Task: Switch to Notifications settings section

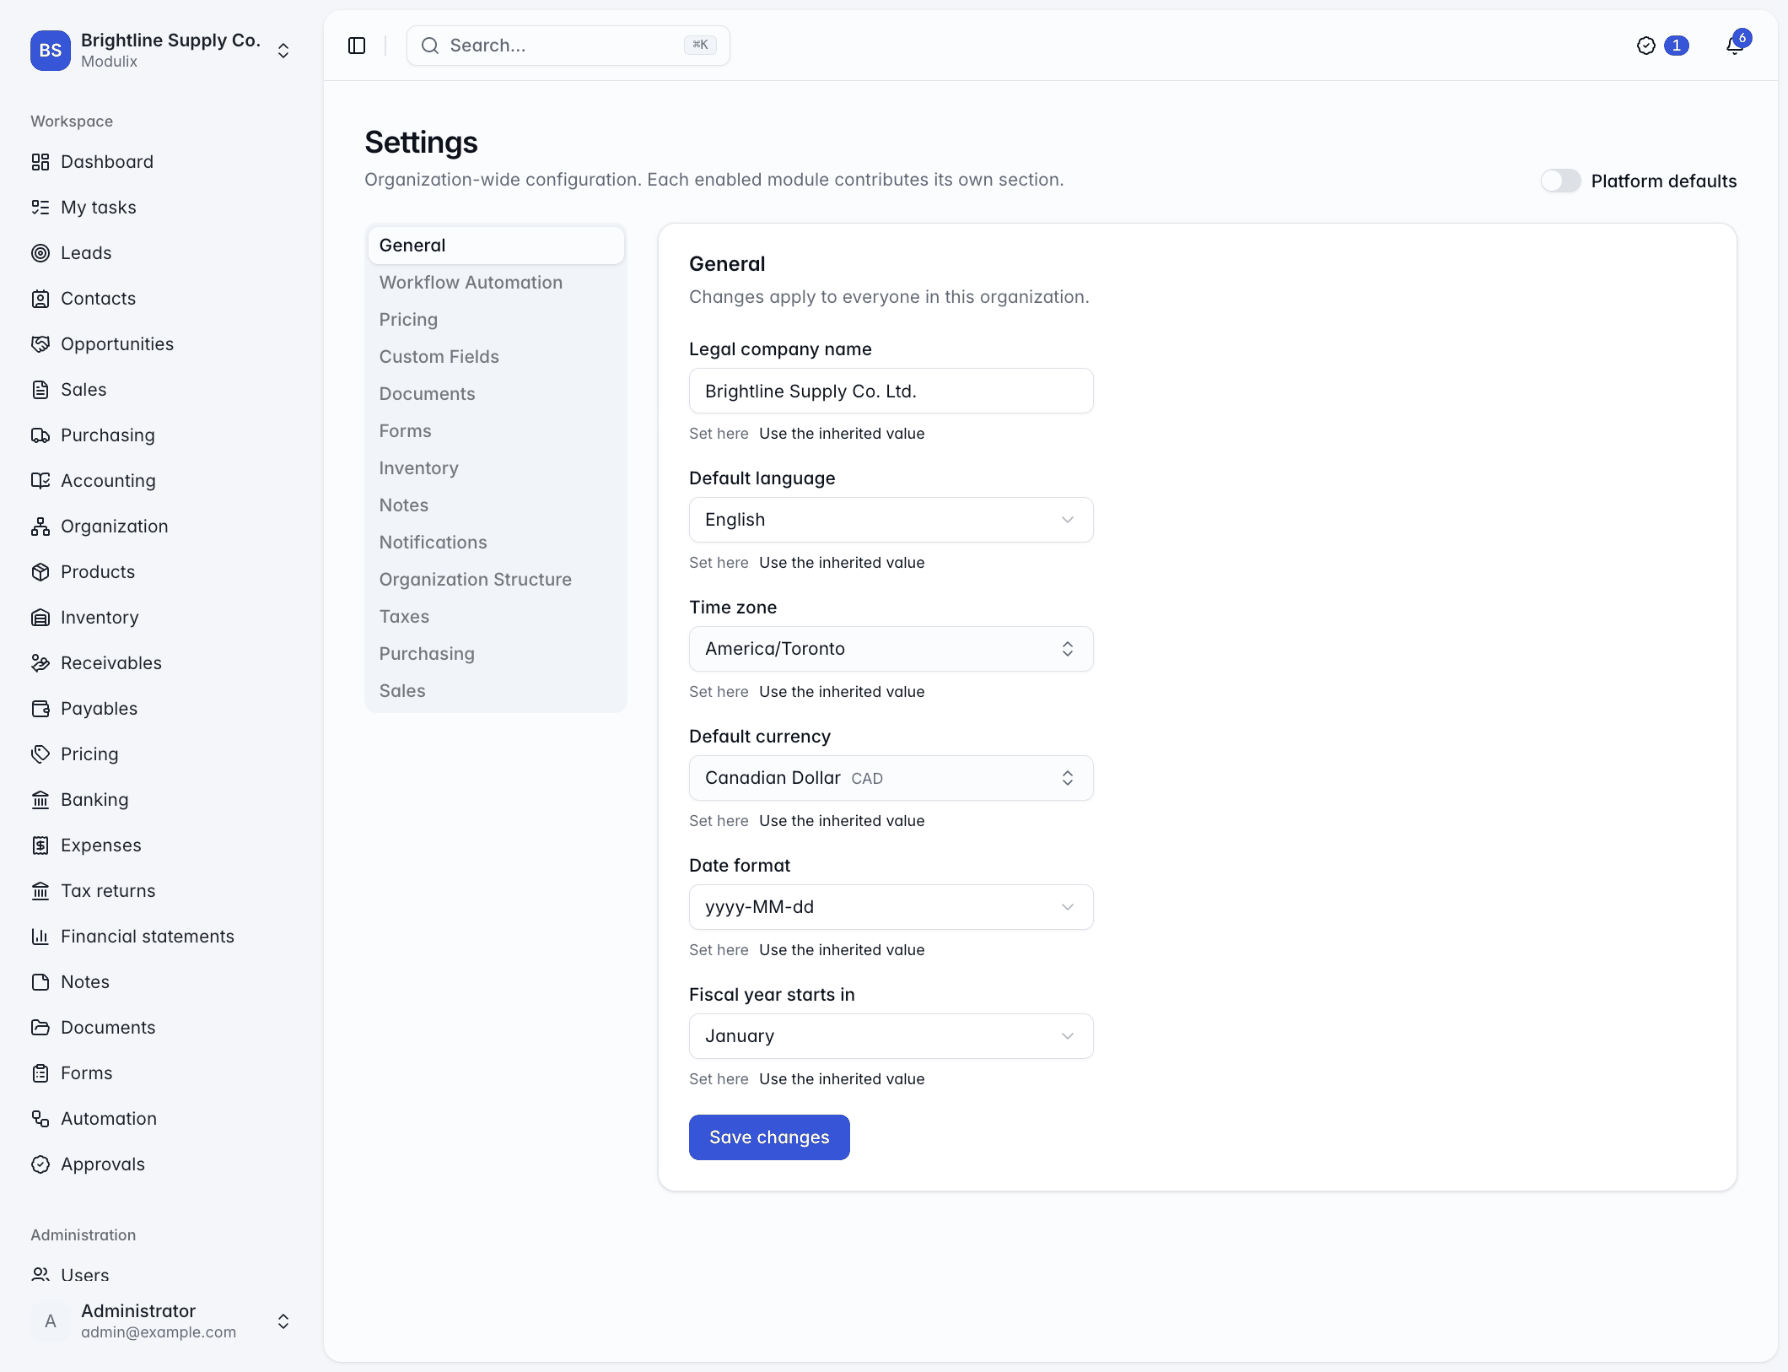Action: coord(496,543)
